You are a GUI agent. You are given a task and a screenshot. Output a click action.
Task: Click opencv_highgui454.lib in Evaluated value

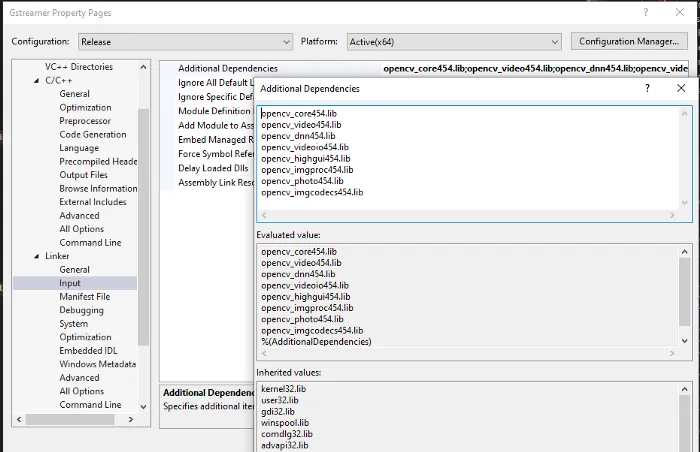coord(306,297)
